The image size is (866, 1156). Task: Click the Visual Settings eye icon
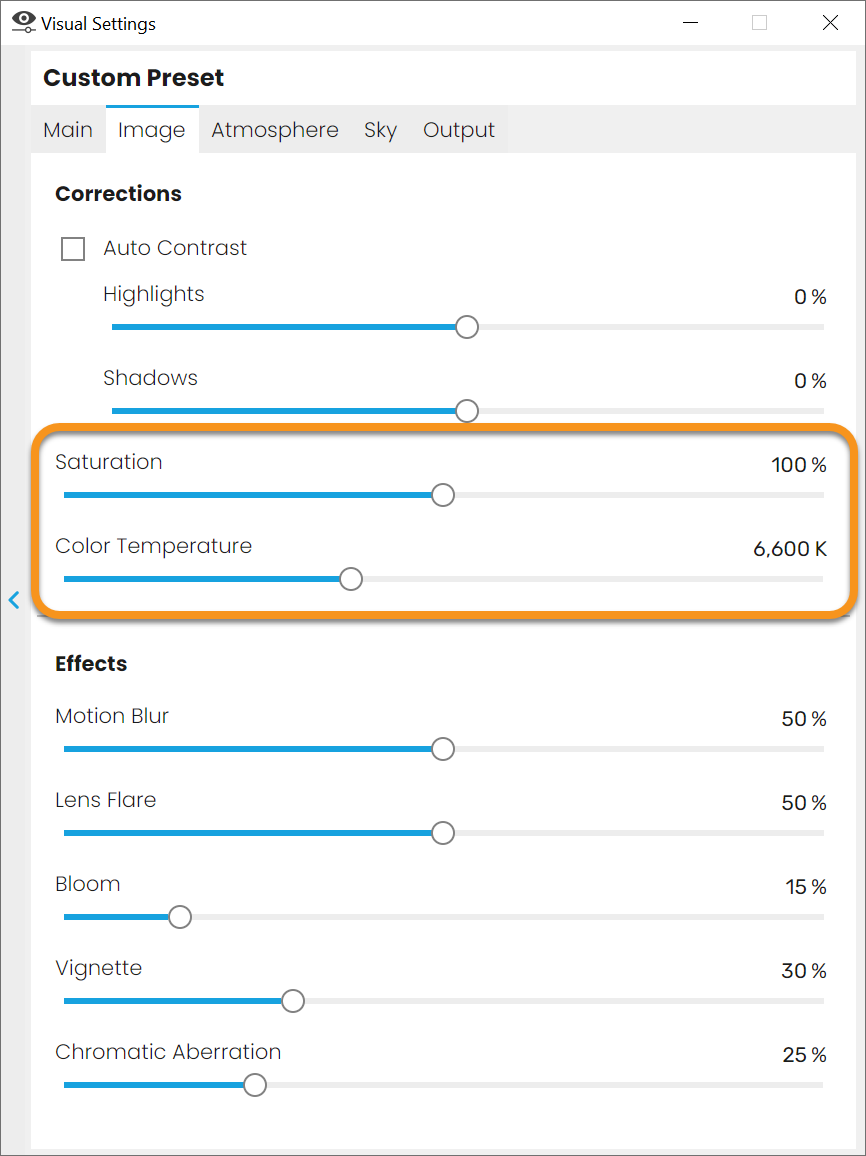coord(23,22)
